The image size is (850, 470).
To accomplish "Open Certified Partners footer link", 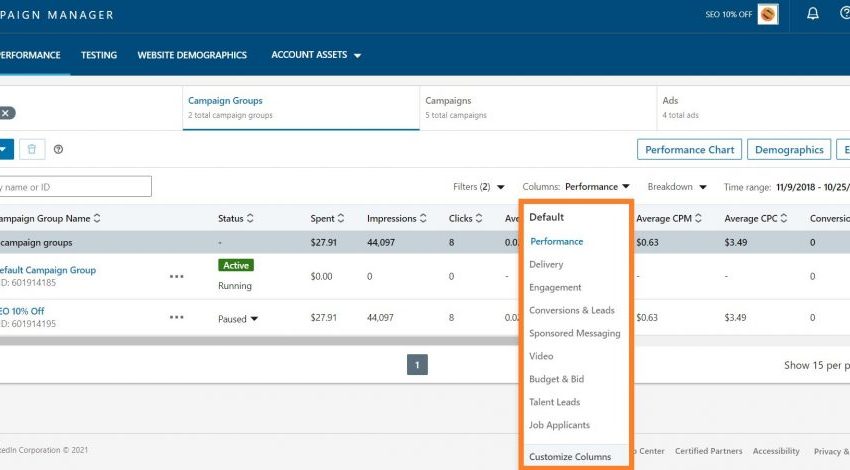I will [708, 451].
